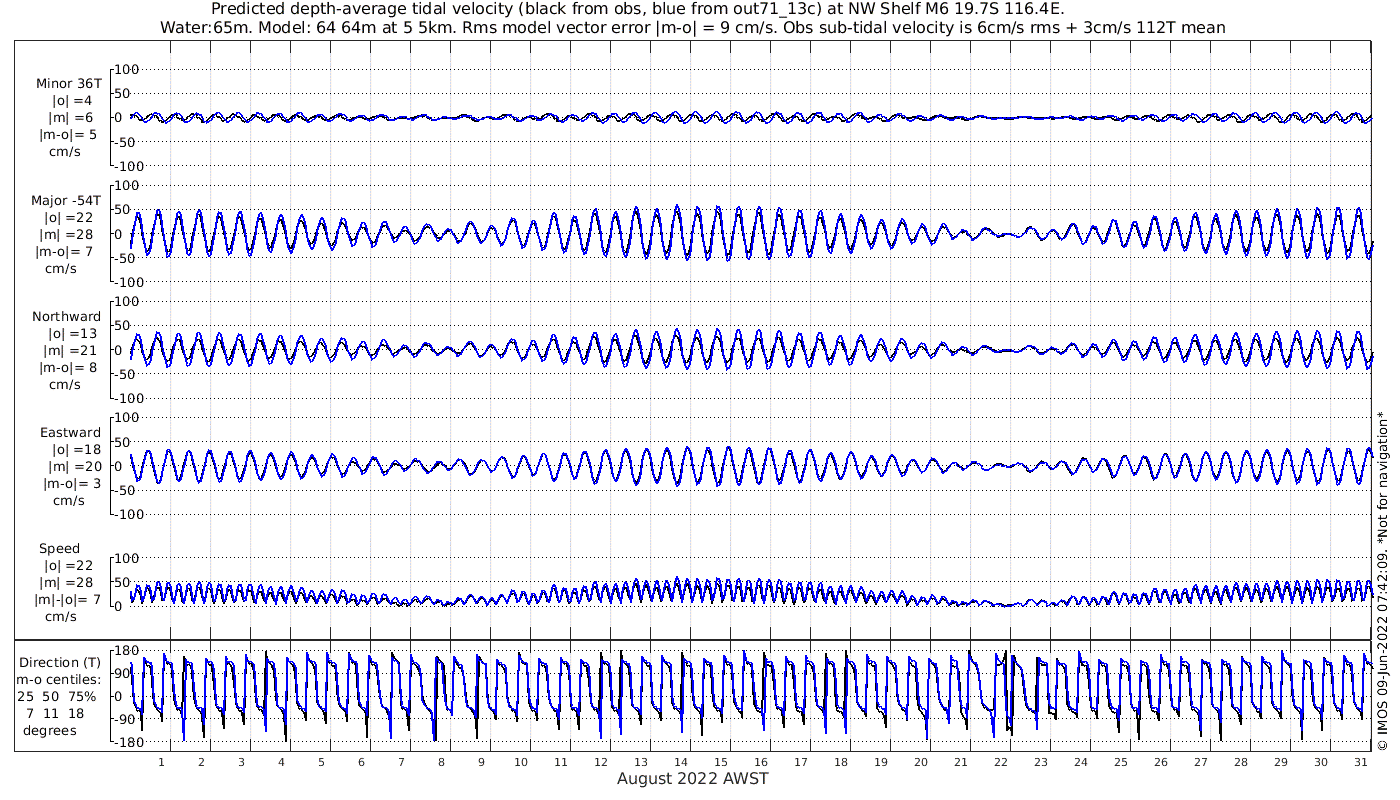The width and height of the screenshot is (1400, 800).
Task: Click the '|m-o| = 5' value under Minor
Action: point(69,135)
